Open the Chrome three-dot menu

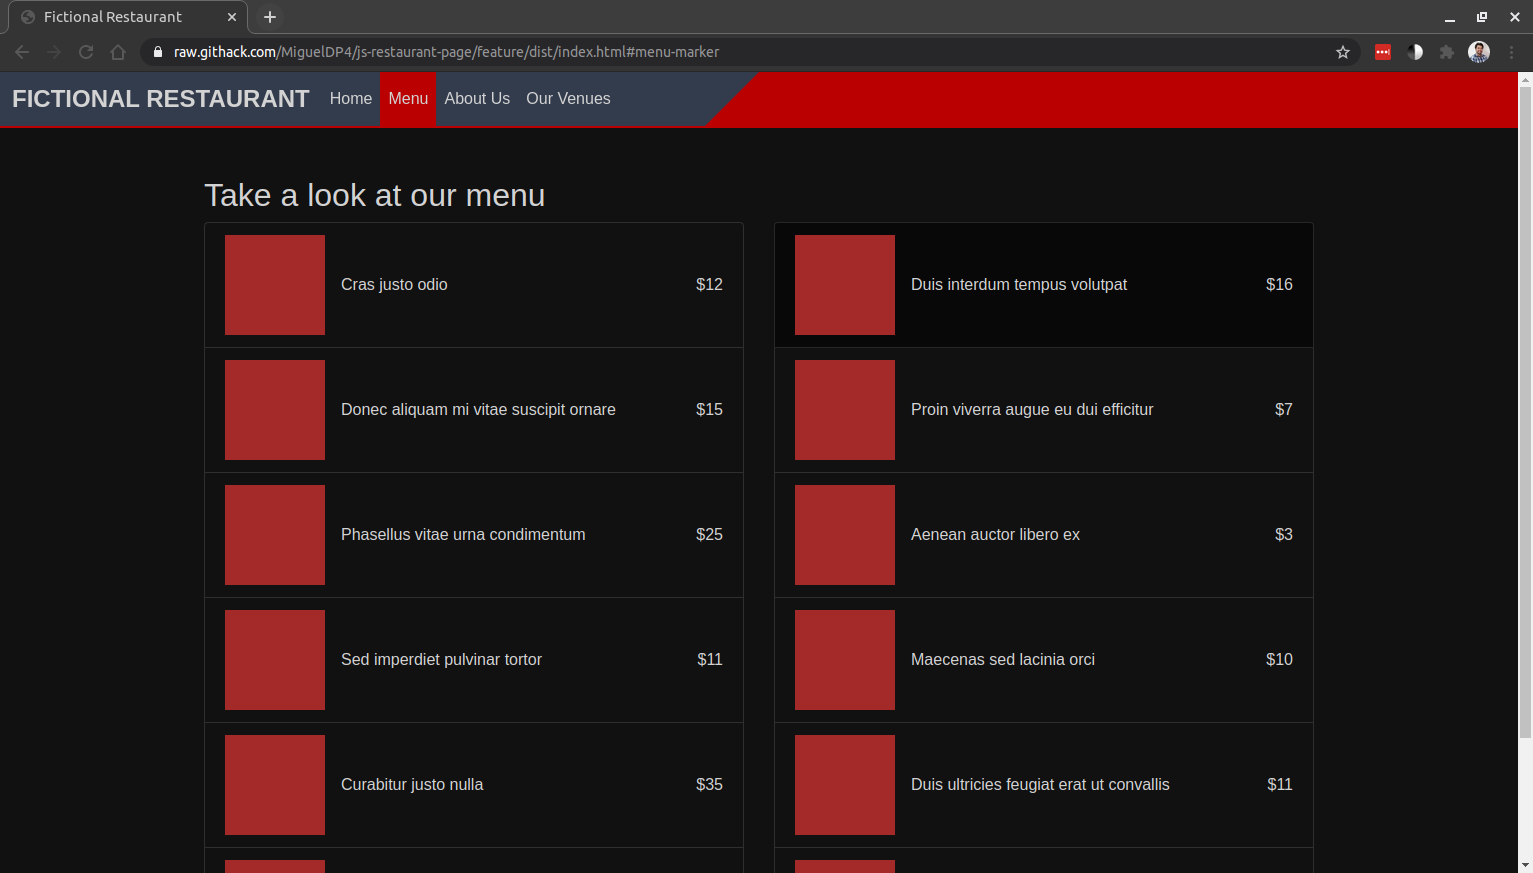click(1511, 52)
